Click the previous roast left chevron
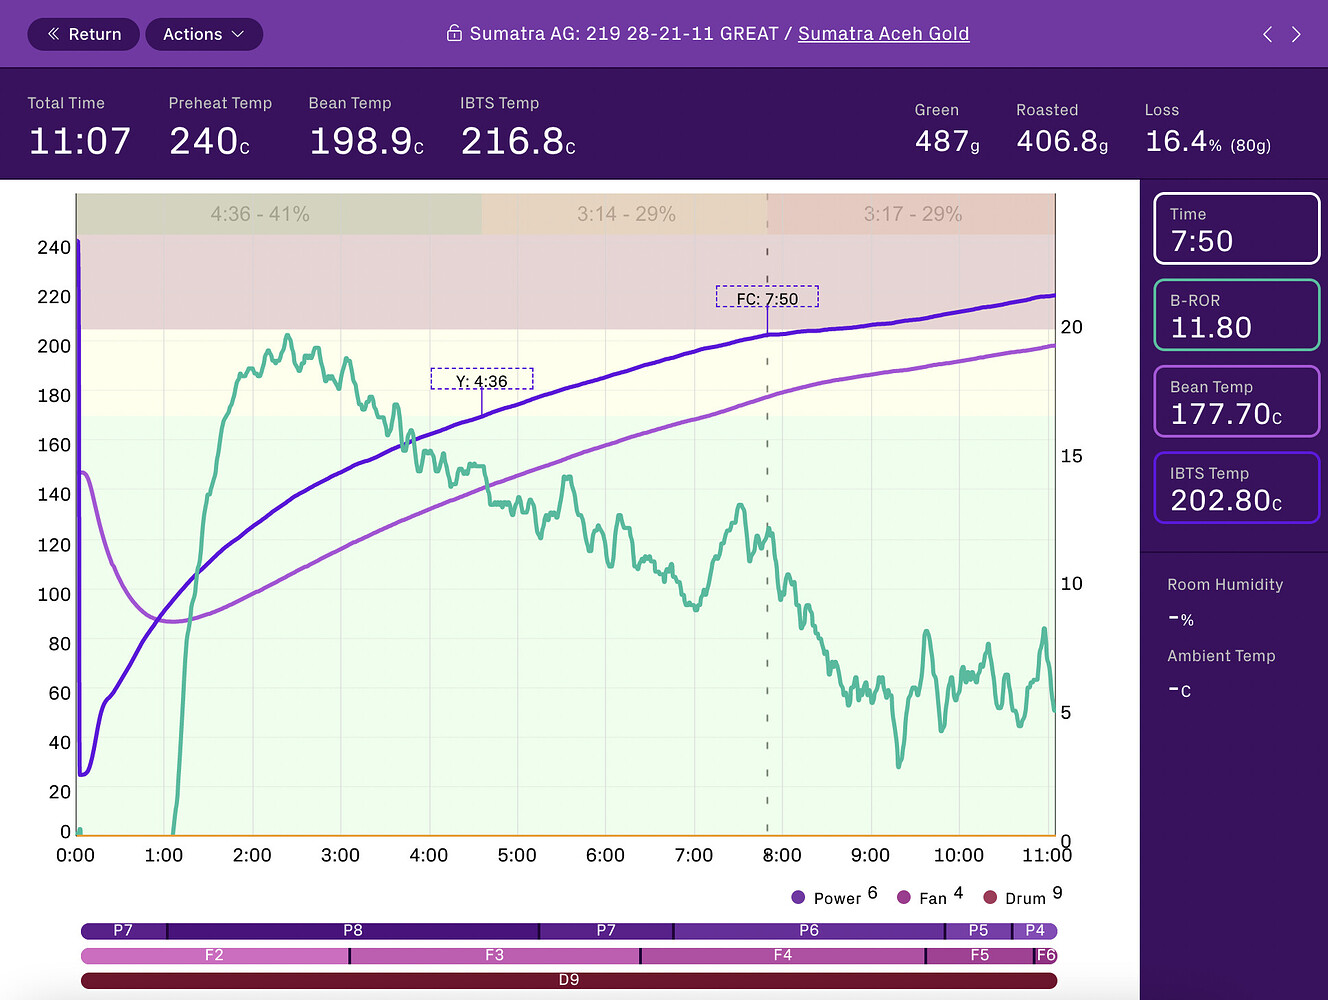1328x1000 pixels. (1267, 34)
